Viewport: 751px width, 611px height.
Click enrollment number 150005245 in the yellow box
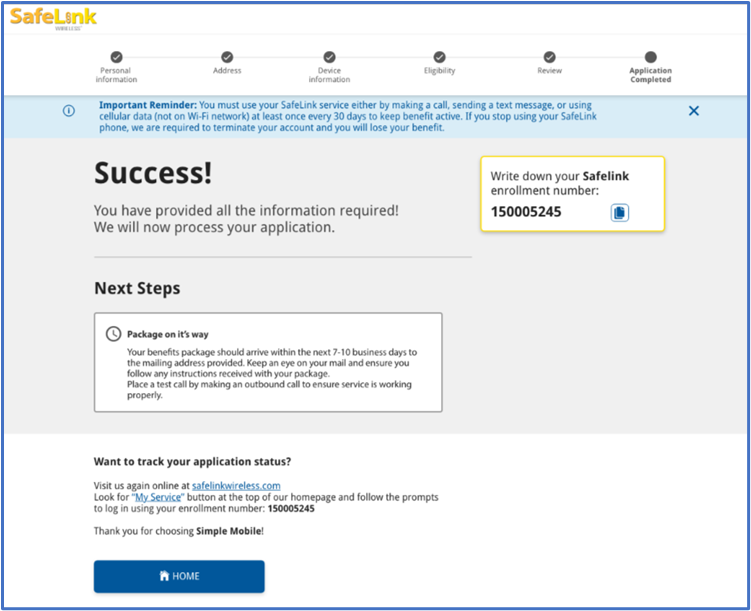coord(526,212)
